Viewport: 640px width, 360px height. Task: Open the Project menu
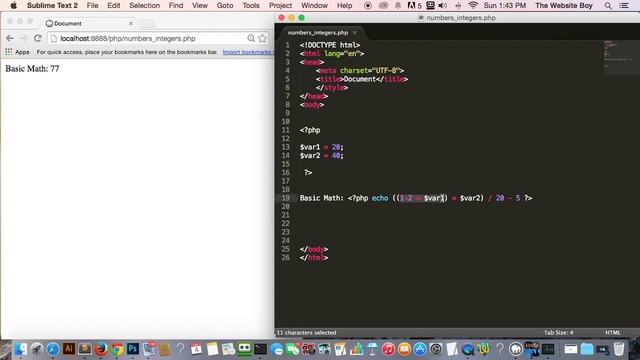280,6
